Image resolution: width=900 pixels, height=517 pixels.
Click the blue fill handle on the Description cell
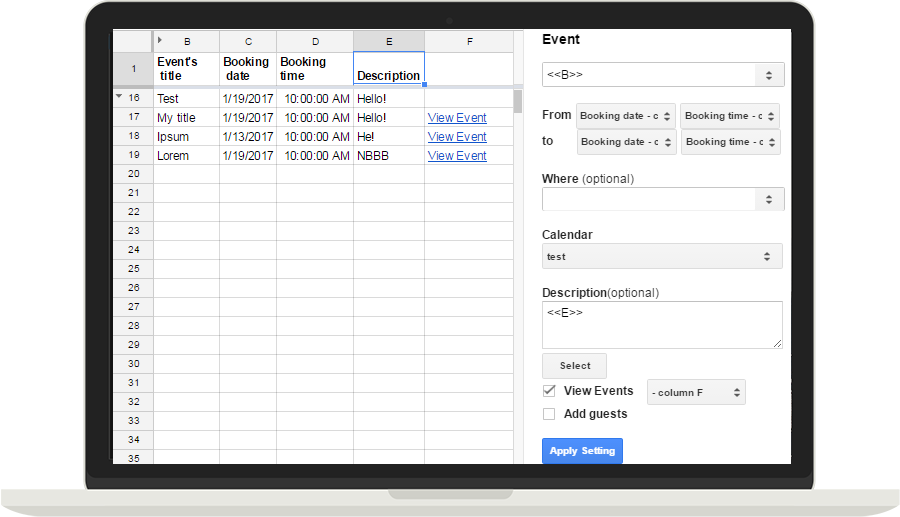point(424,84)
